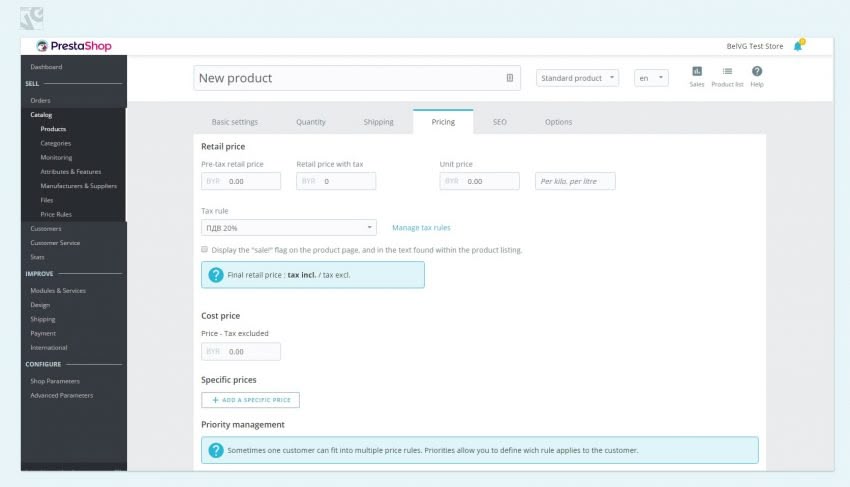The height and width of the screenshot is (487, 850).
Task: Open the en language dropdown
Action: (x=651, y=78)
